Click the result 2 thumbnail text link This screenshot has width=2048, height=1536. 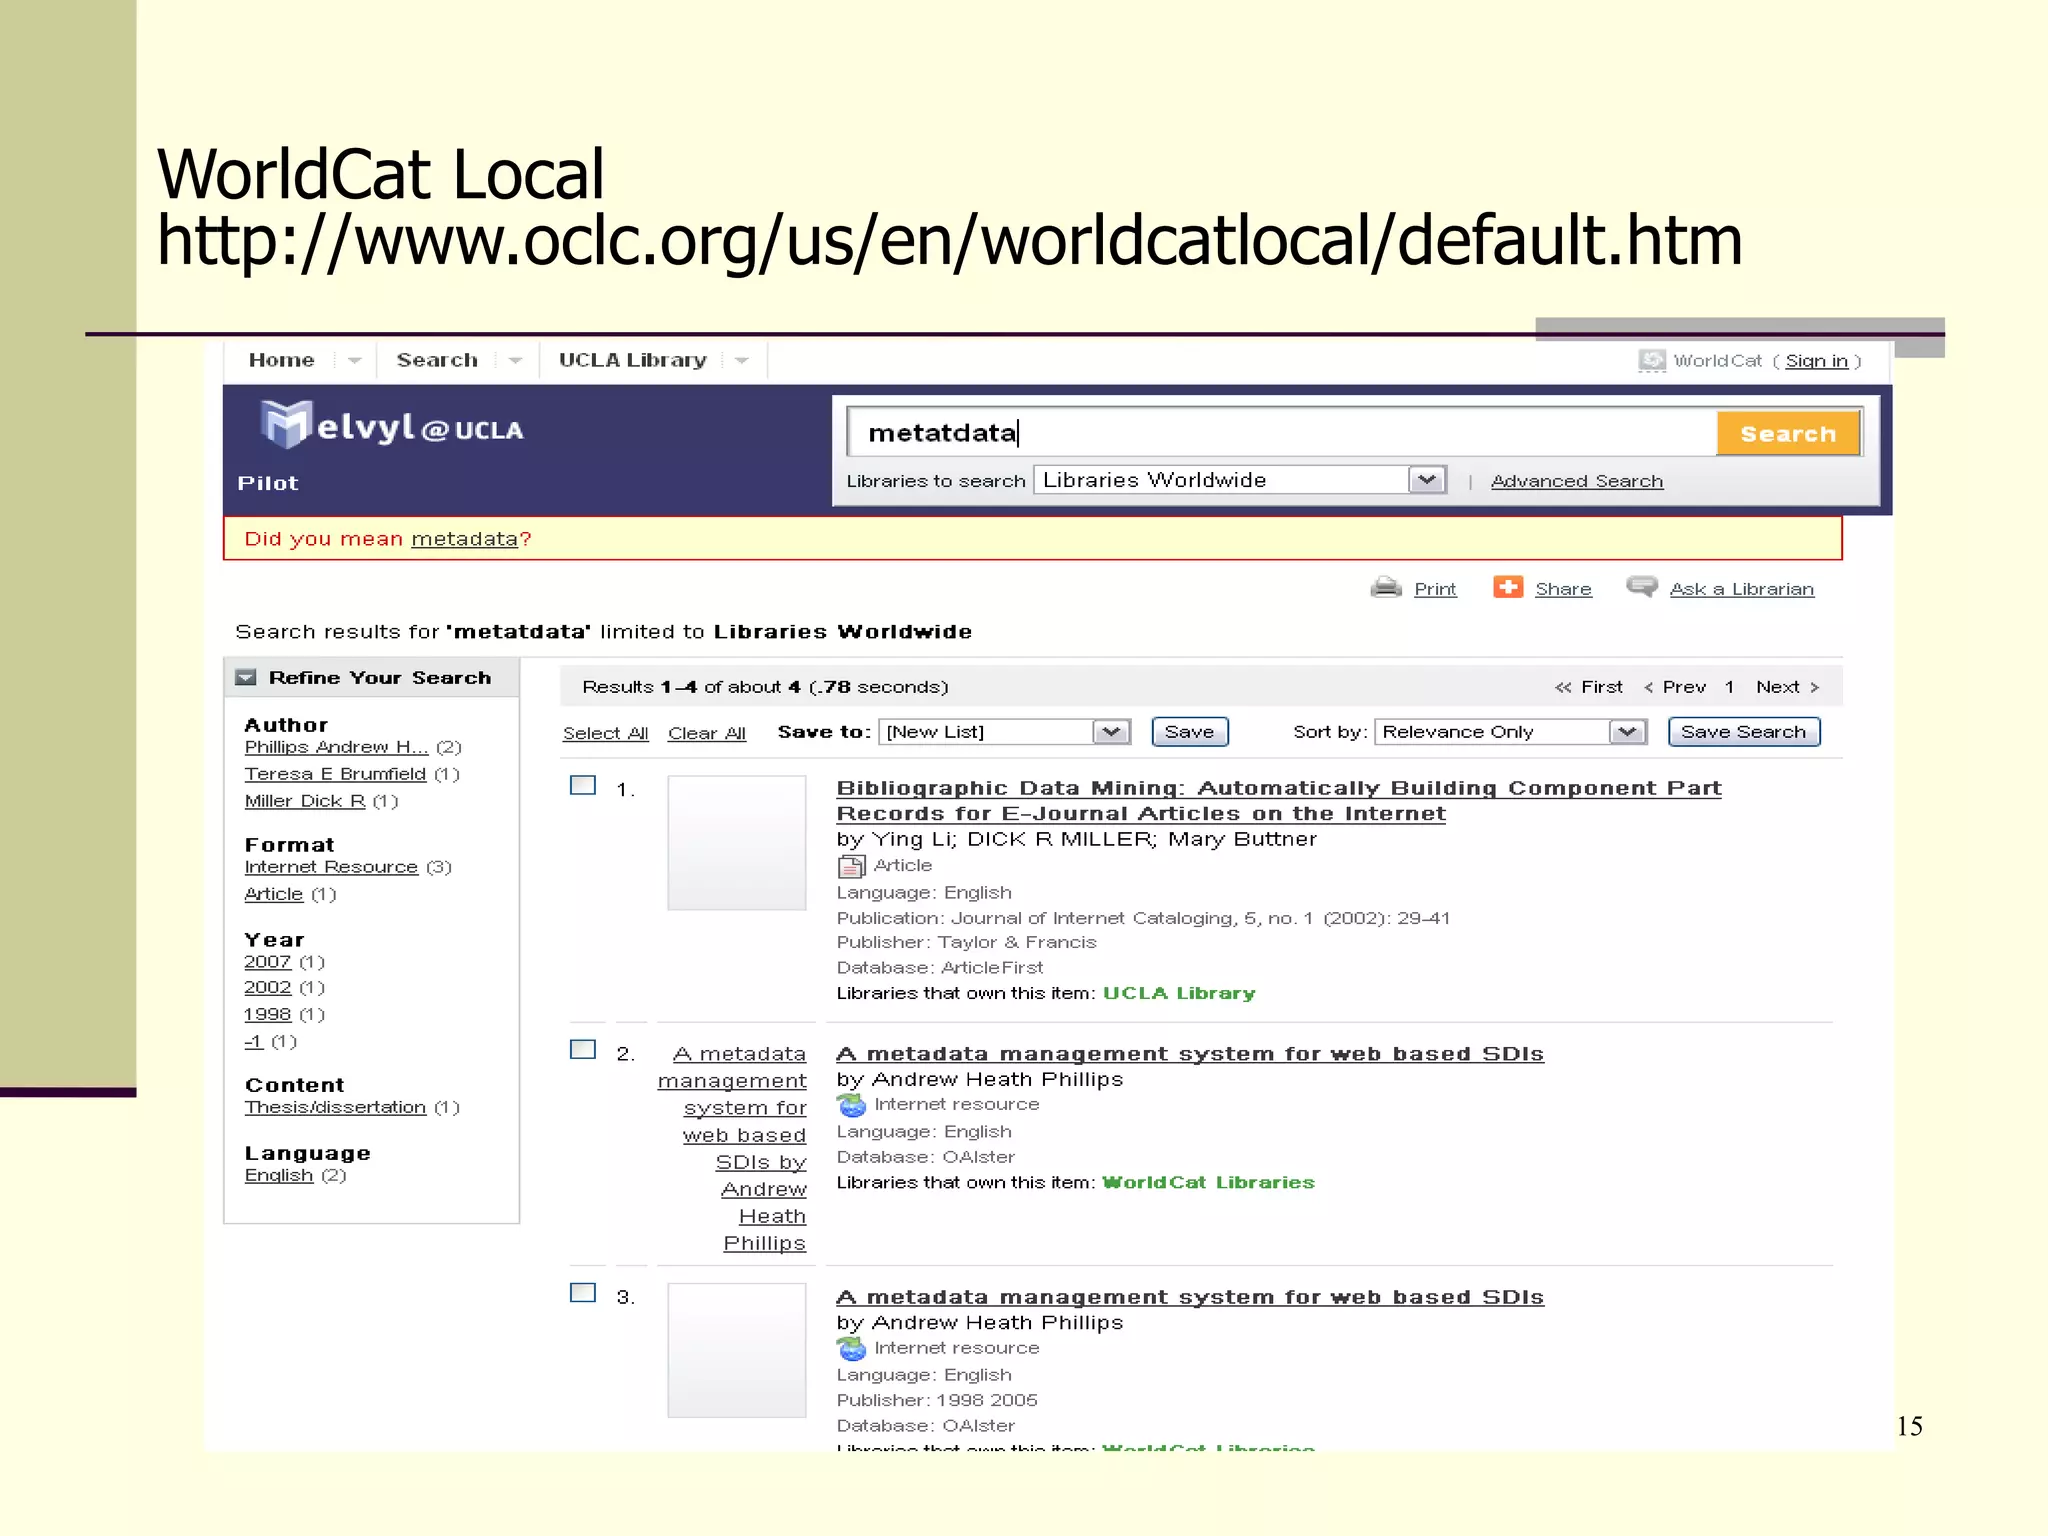(x=732, y=1148)
